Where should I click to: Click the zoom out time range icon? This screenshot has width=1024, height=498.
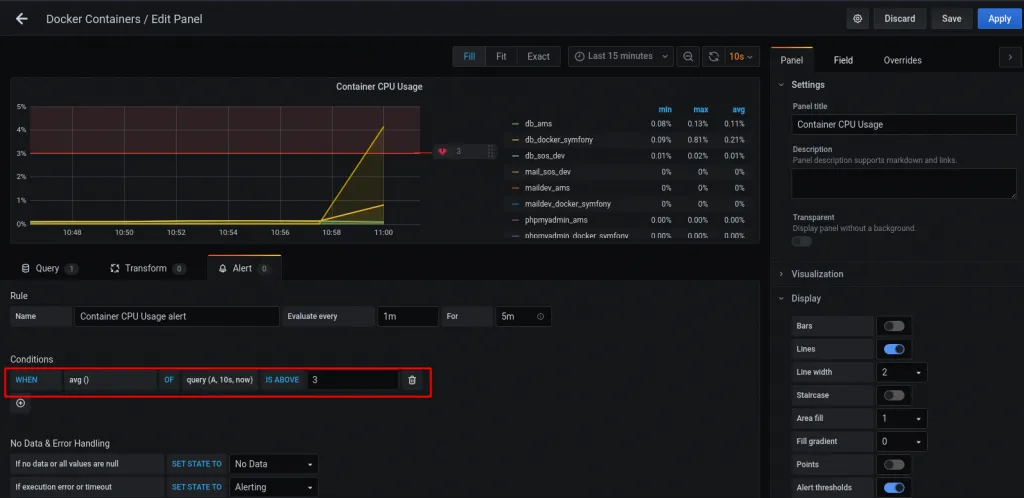tap(688, 56)
